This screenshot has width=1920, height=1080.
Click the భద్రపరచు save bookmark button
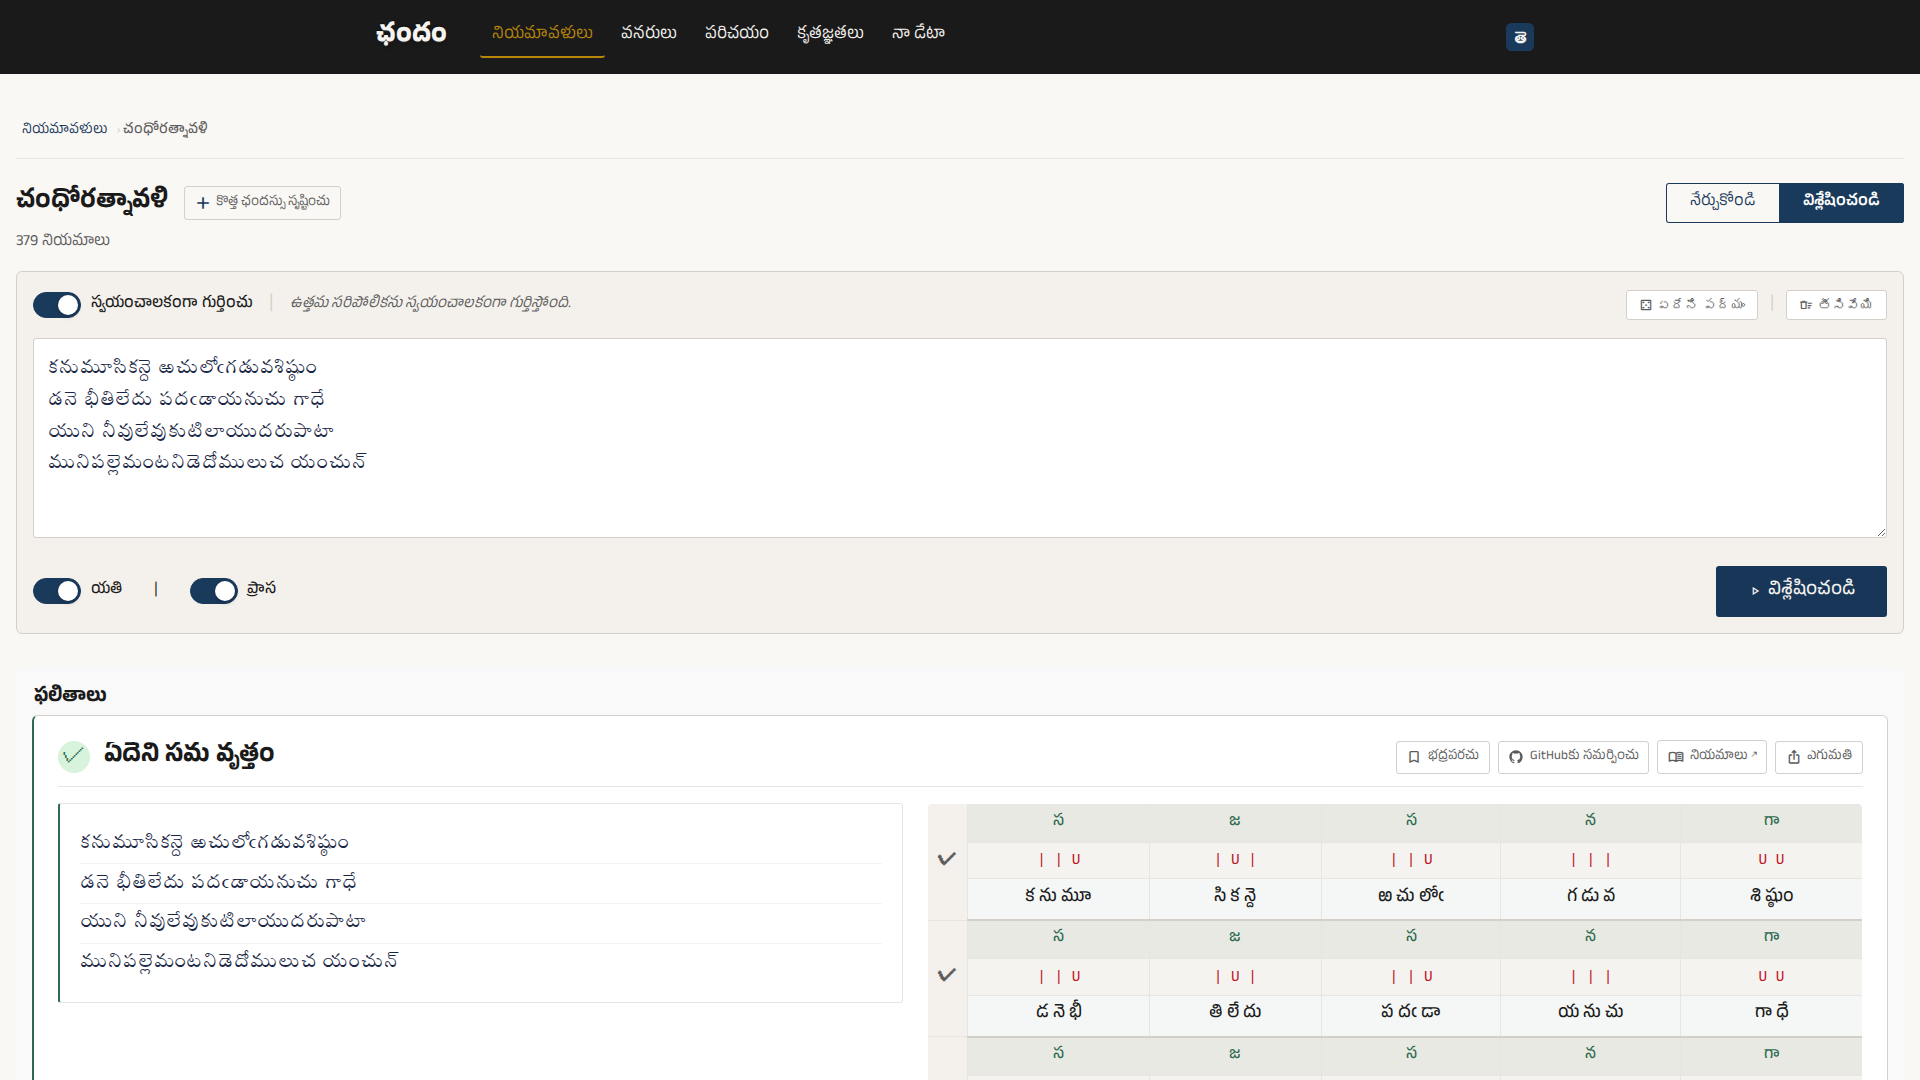click(1443, 757)
